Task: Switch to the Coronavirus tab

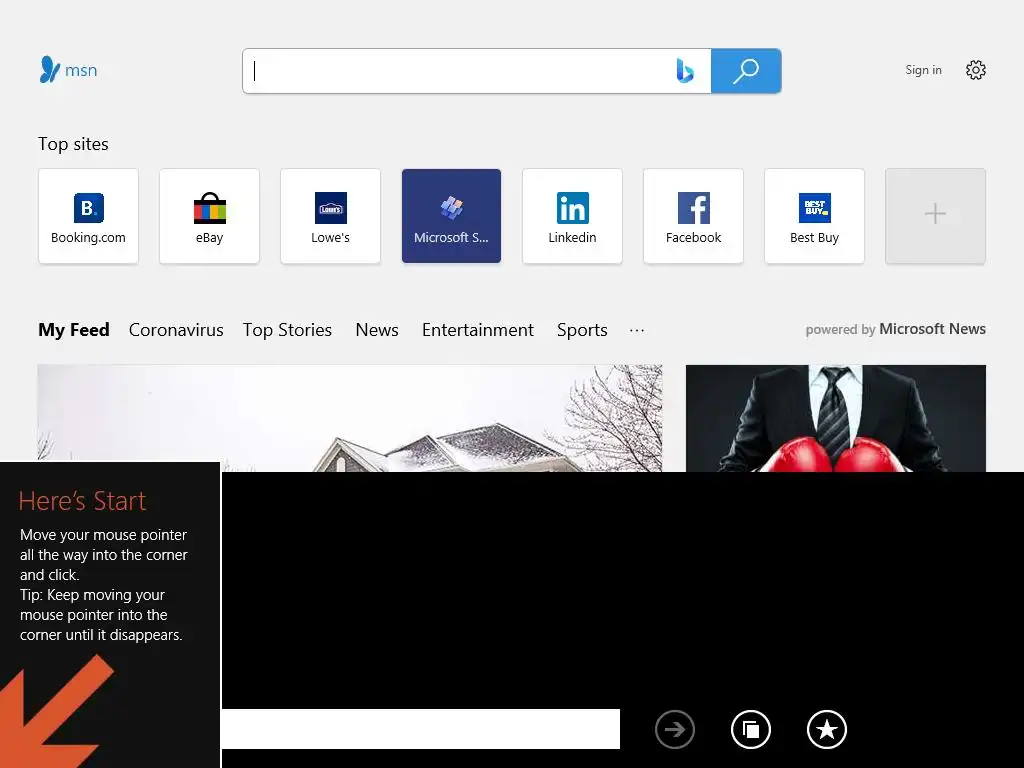Action: coord(176,330)
